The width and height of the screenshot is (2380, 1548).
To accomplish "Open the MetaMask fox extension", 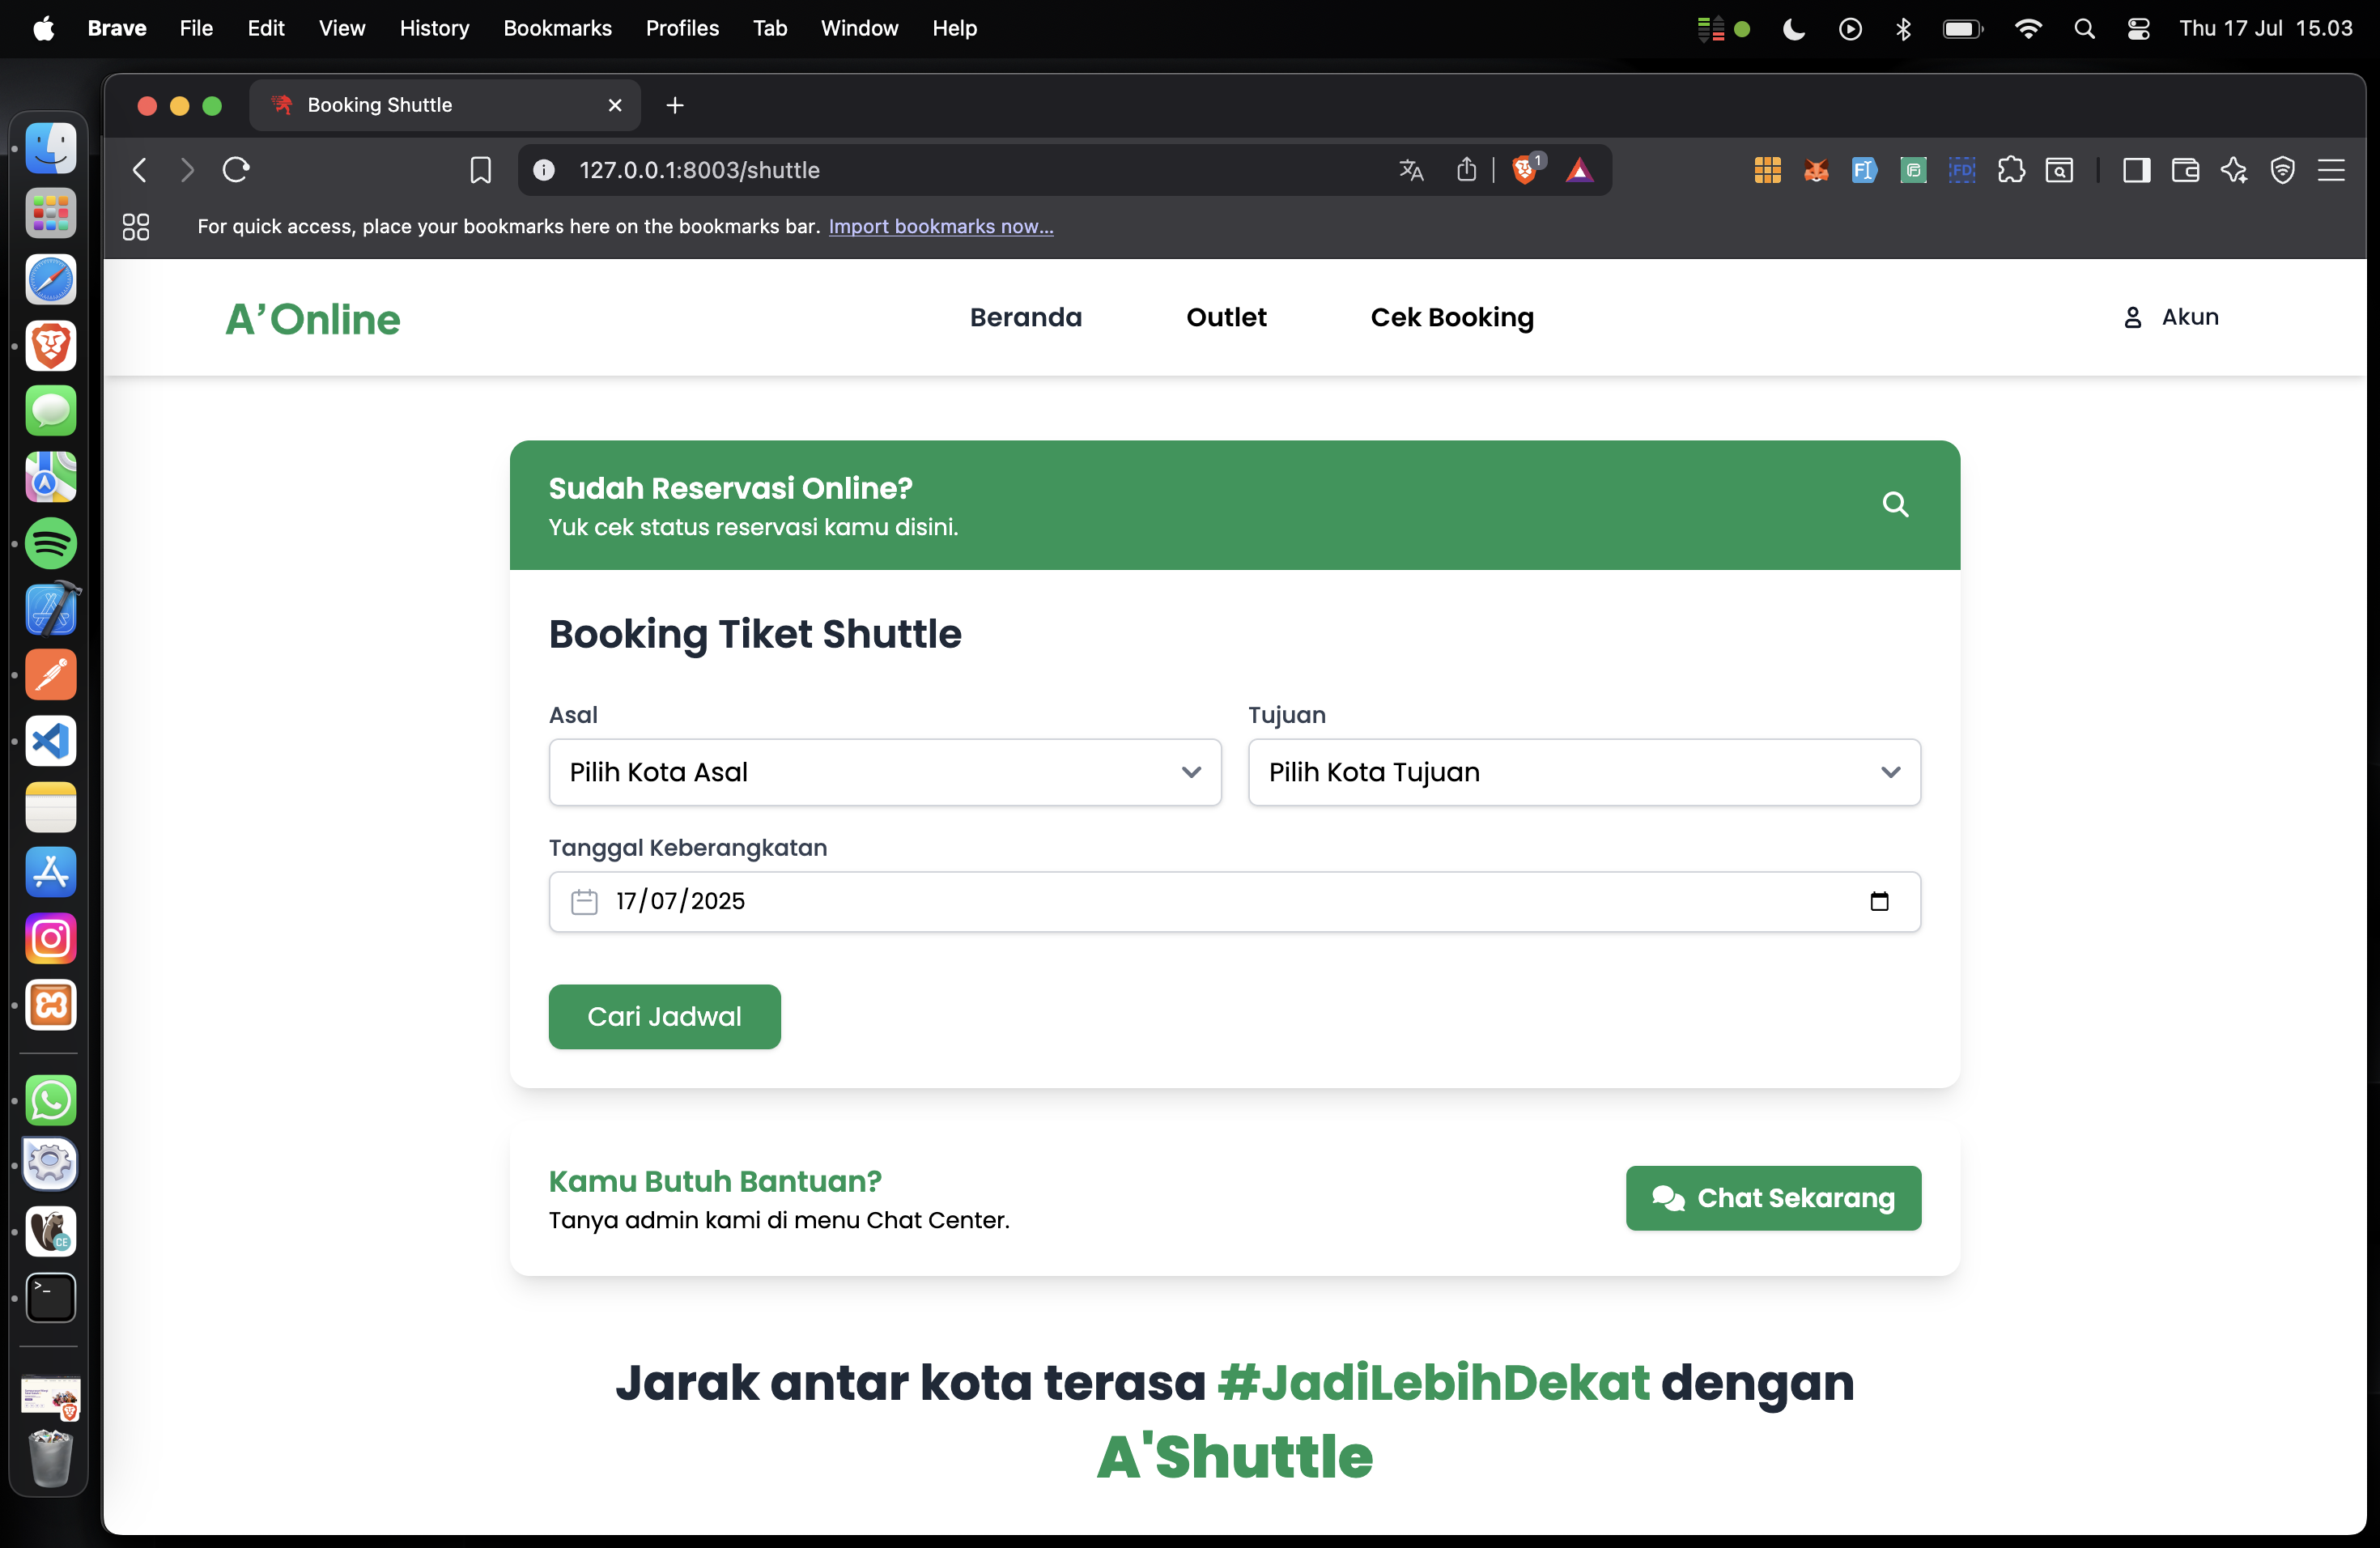I will point(1815,170).
